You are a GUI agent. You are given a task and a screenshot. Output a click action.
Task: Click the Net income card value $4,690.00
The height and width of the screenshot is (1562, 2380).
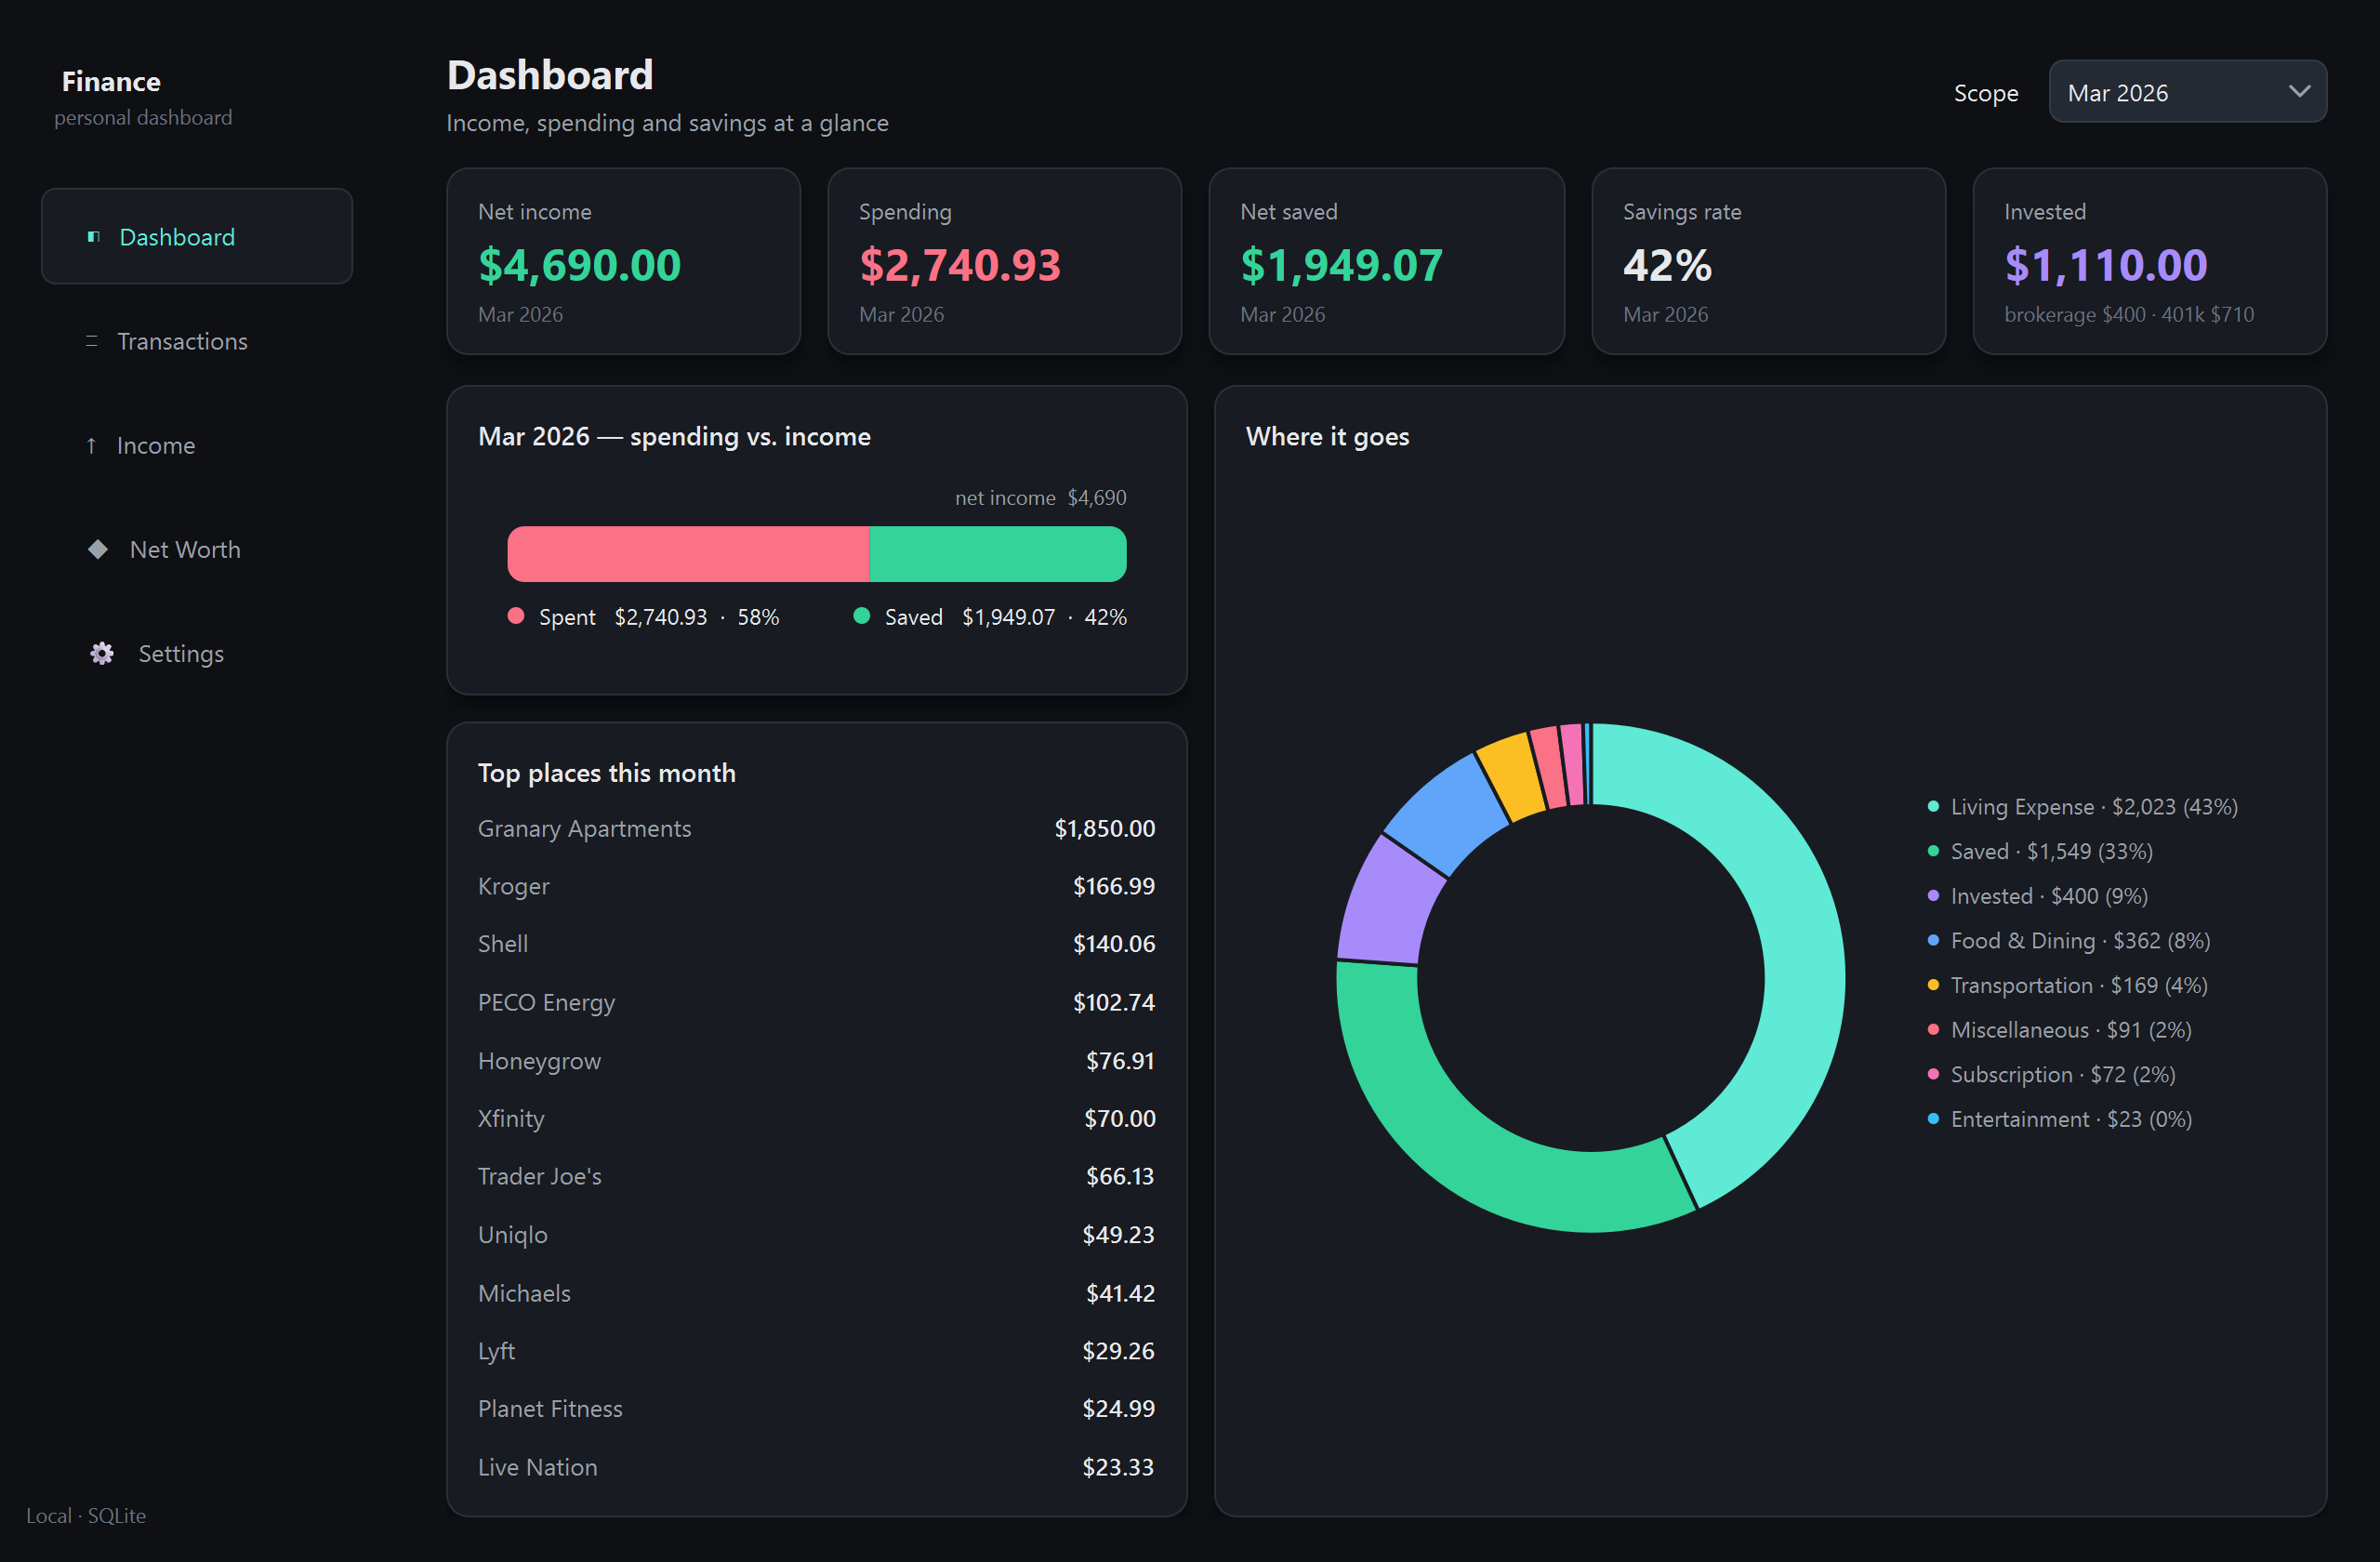coord(579,265)
